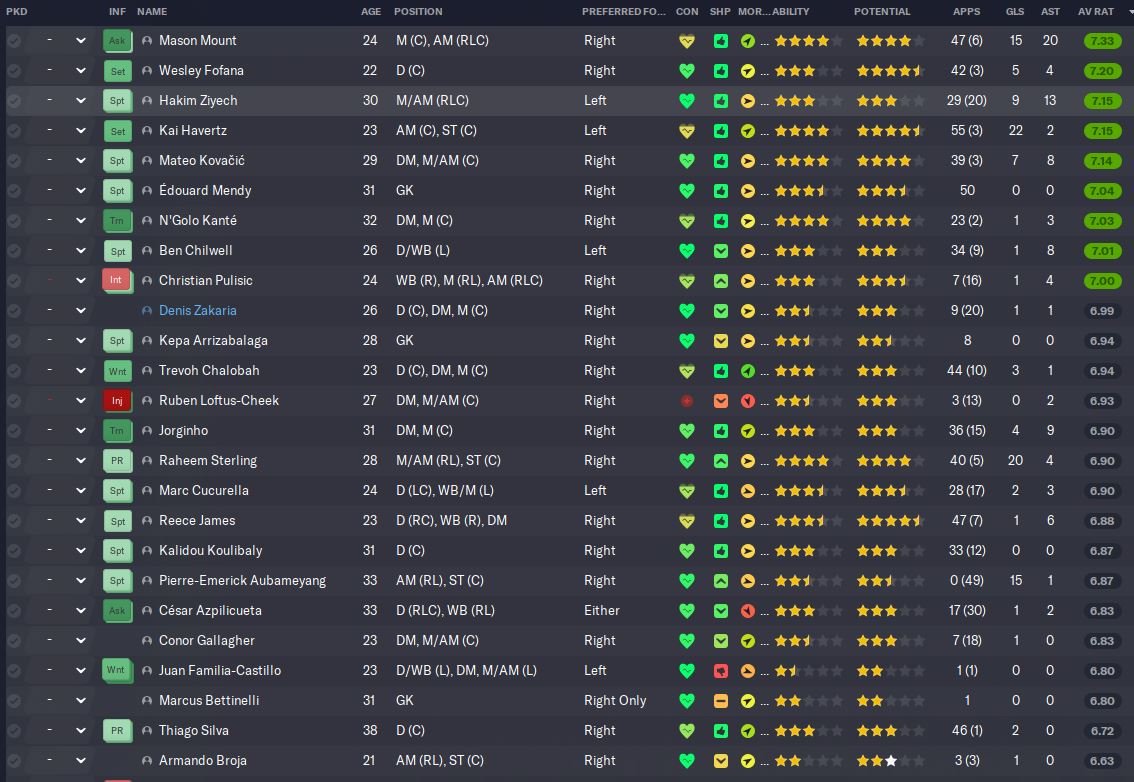The width and height of the screenshot is (1134, 782).
Task: Open Pierre-Emerick Aubameyang's player profile
Action: [242, 580]
